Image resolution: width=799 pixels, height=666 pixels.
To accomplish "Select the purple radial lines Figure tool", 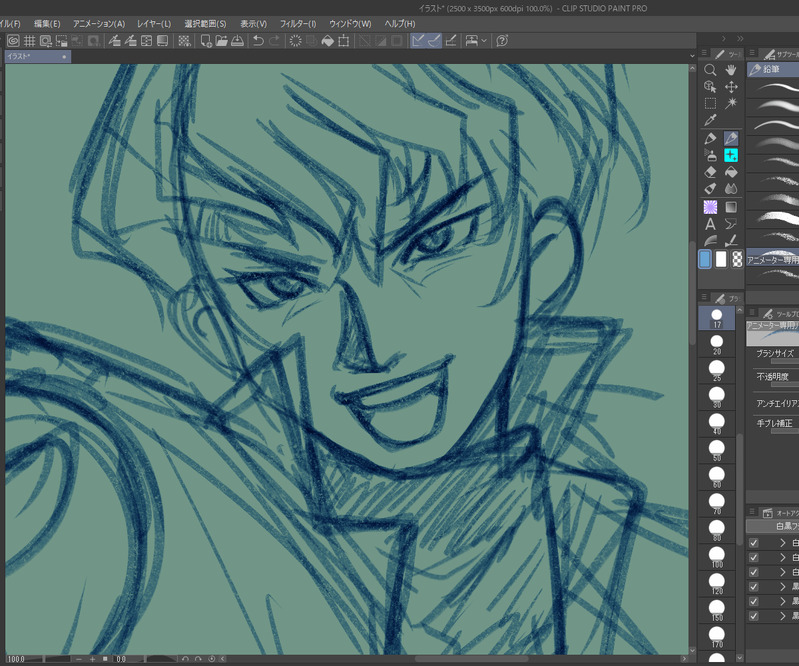I will (x=710, y=207).
